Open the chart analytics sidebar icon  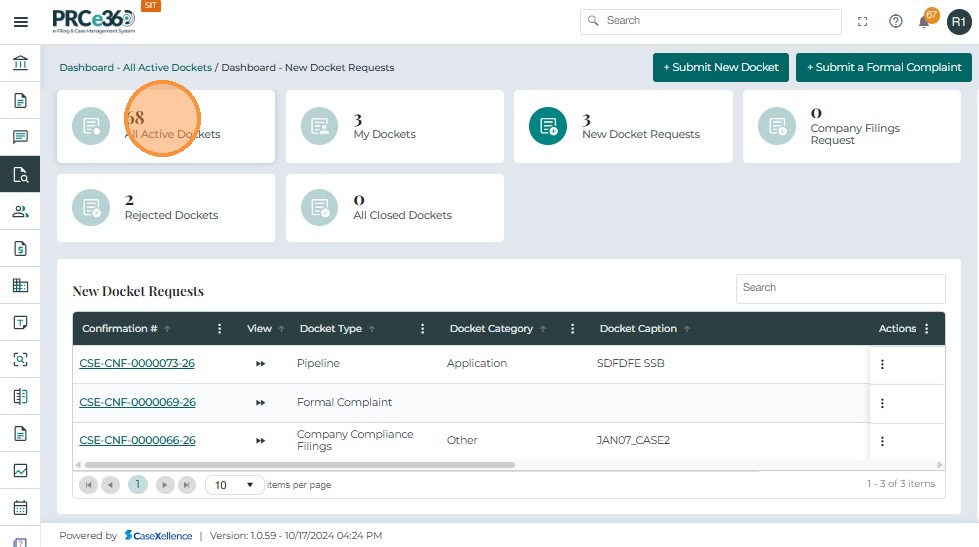(20, 470)
